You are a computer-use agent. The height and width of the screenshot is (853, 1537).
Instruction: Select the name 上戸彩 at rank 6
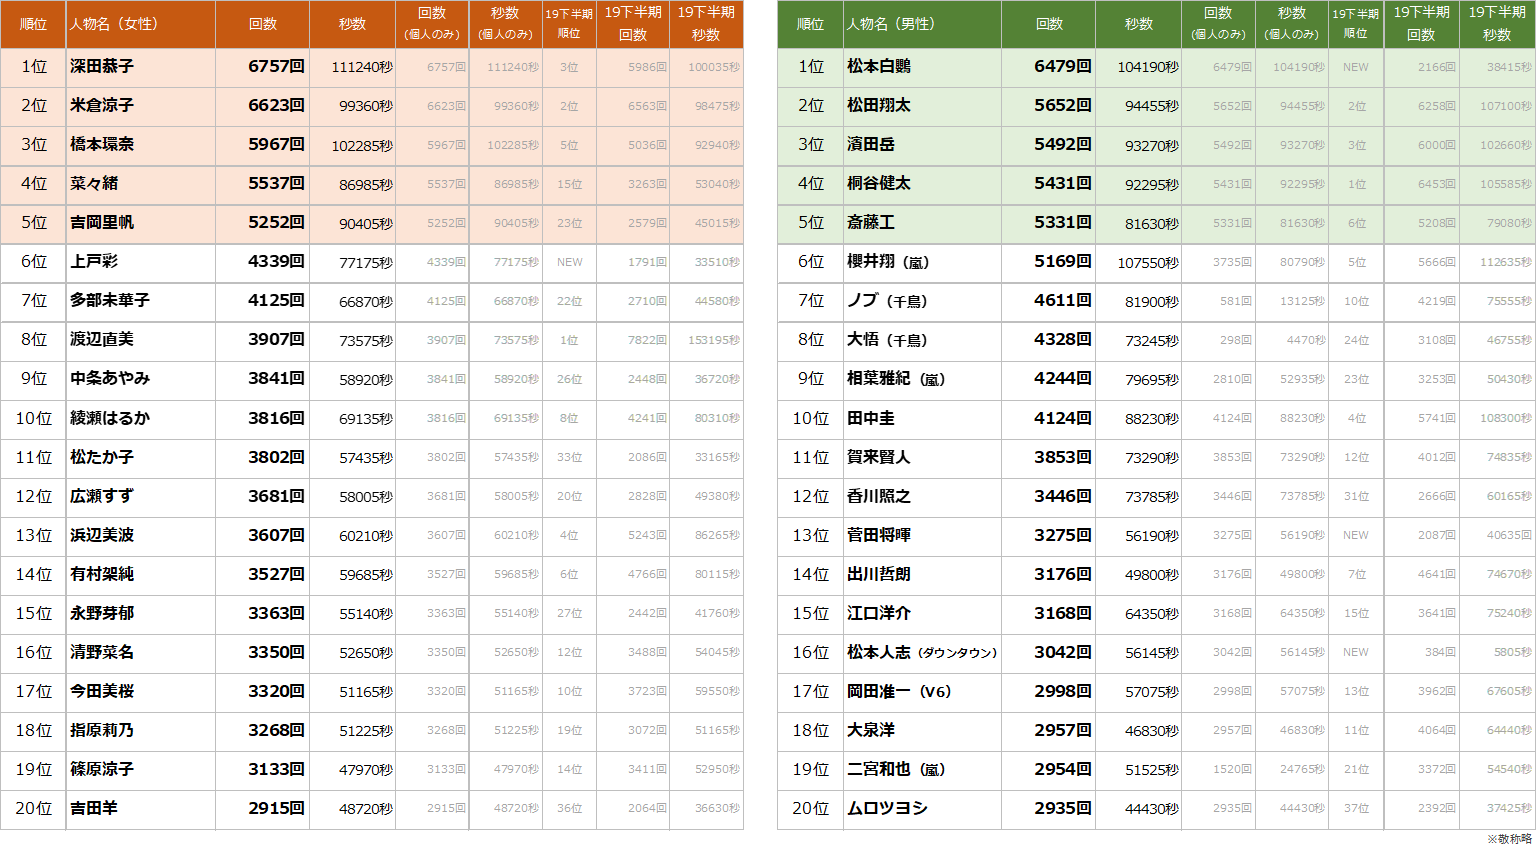tap(94, 262)
